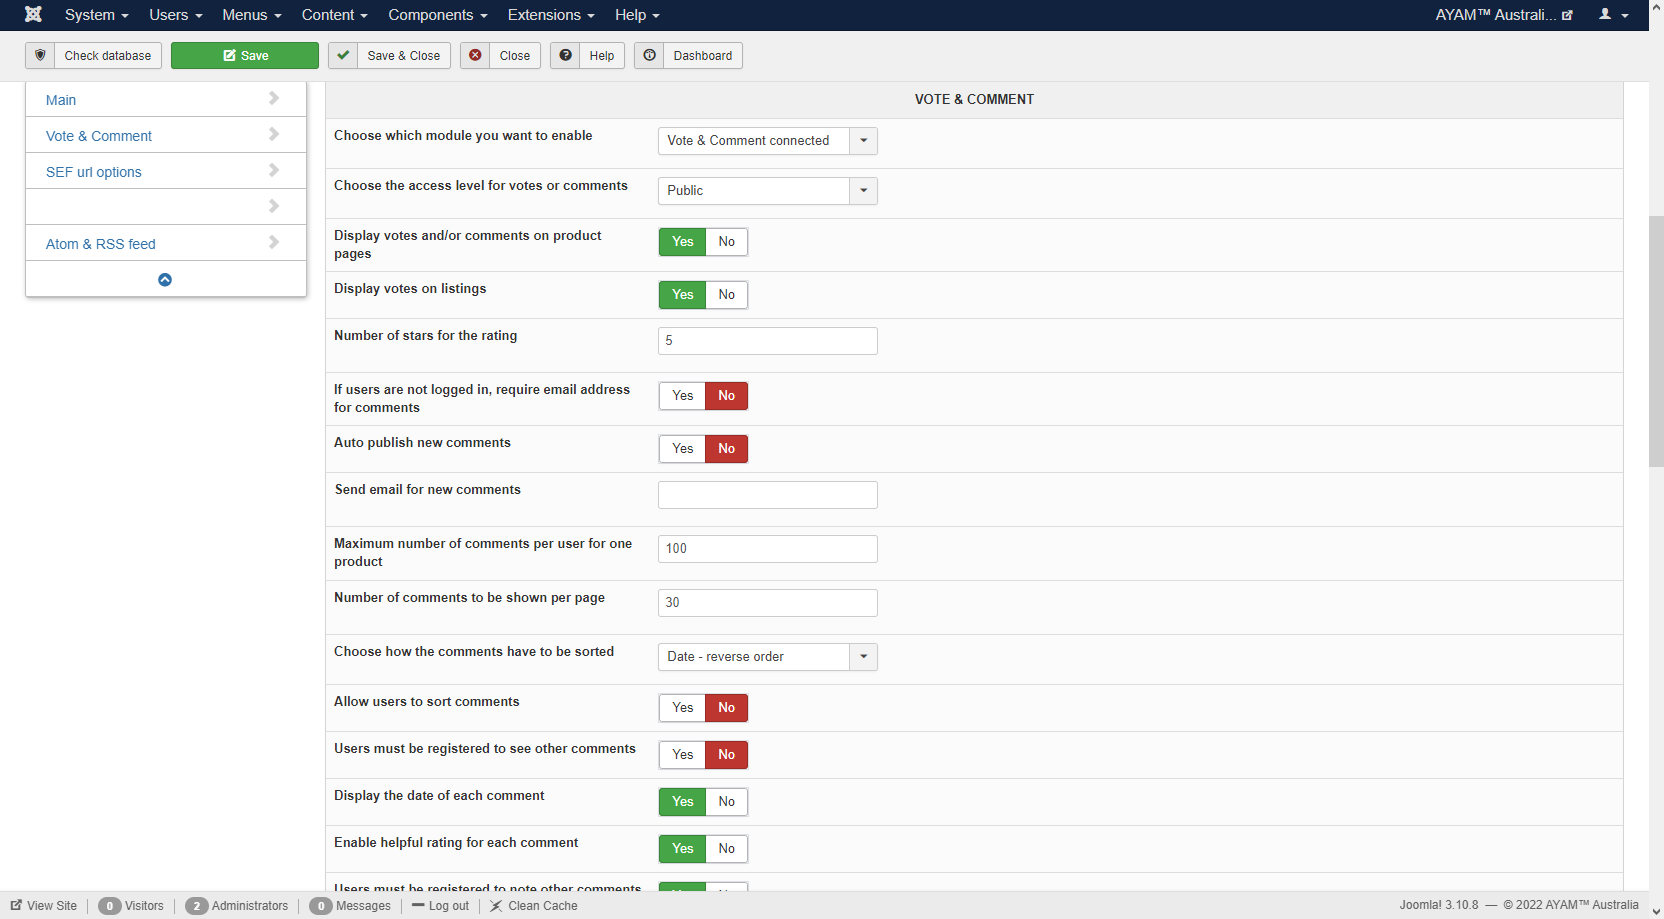Turn off Display the date of each comment
The width and height of the screenshot is (1664, 919).
click(x=727, y=802)
